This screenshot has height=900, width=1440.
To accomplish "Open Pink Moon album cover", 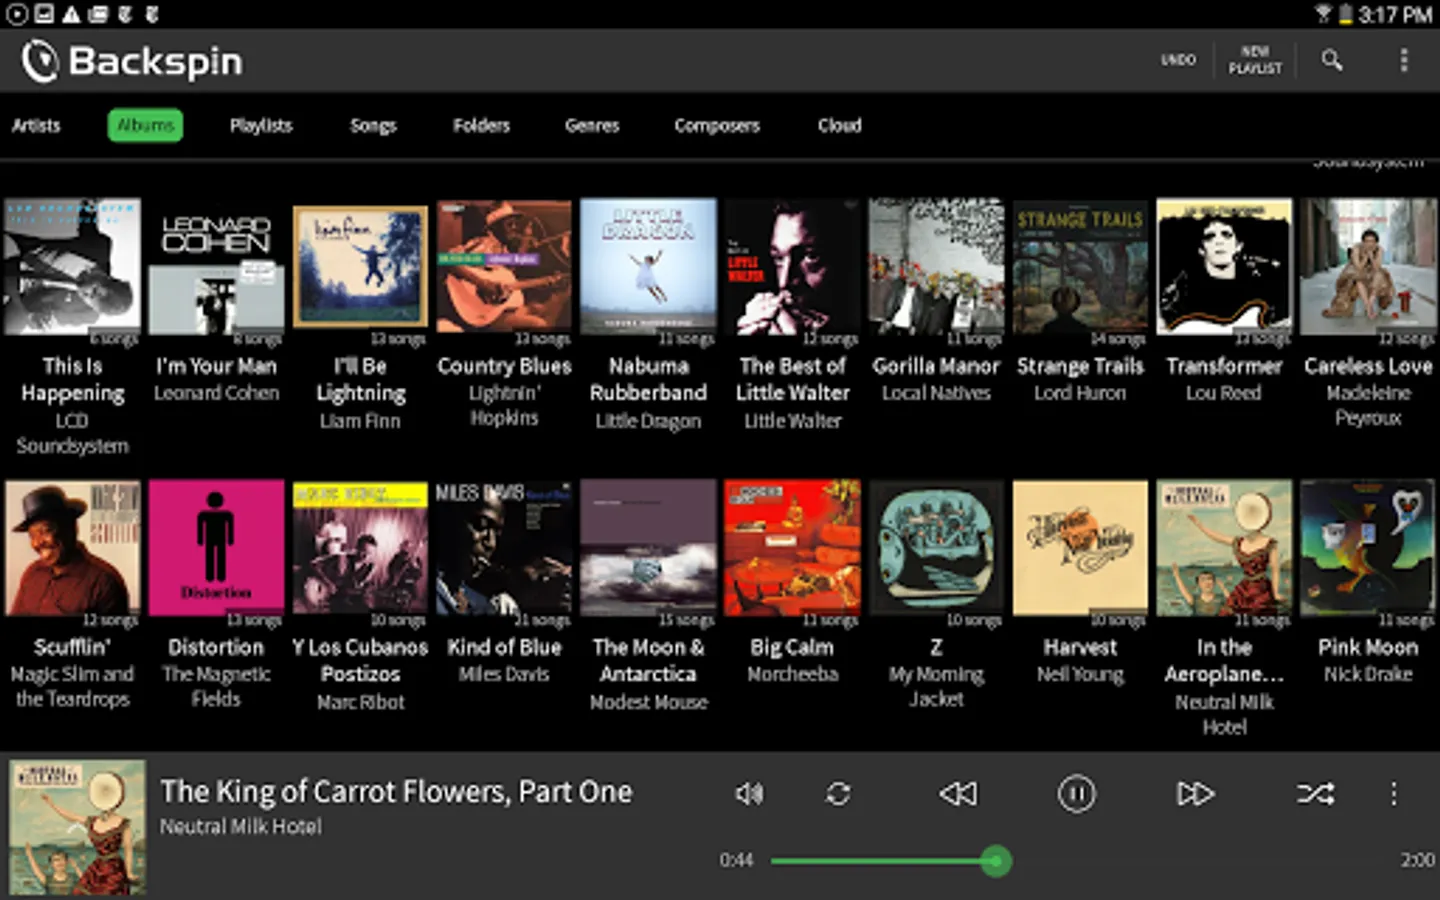I will pos(1368,548).
